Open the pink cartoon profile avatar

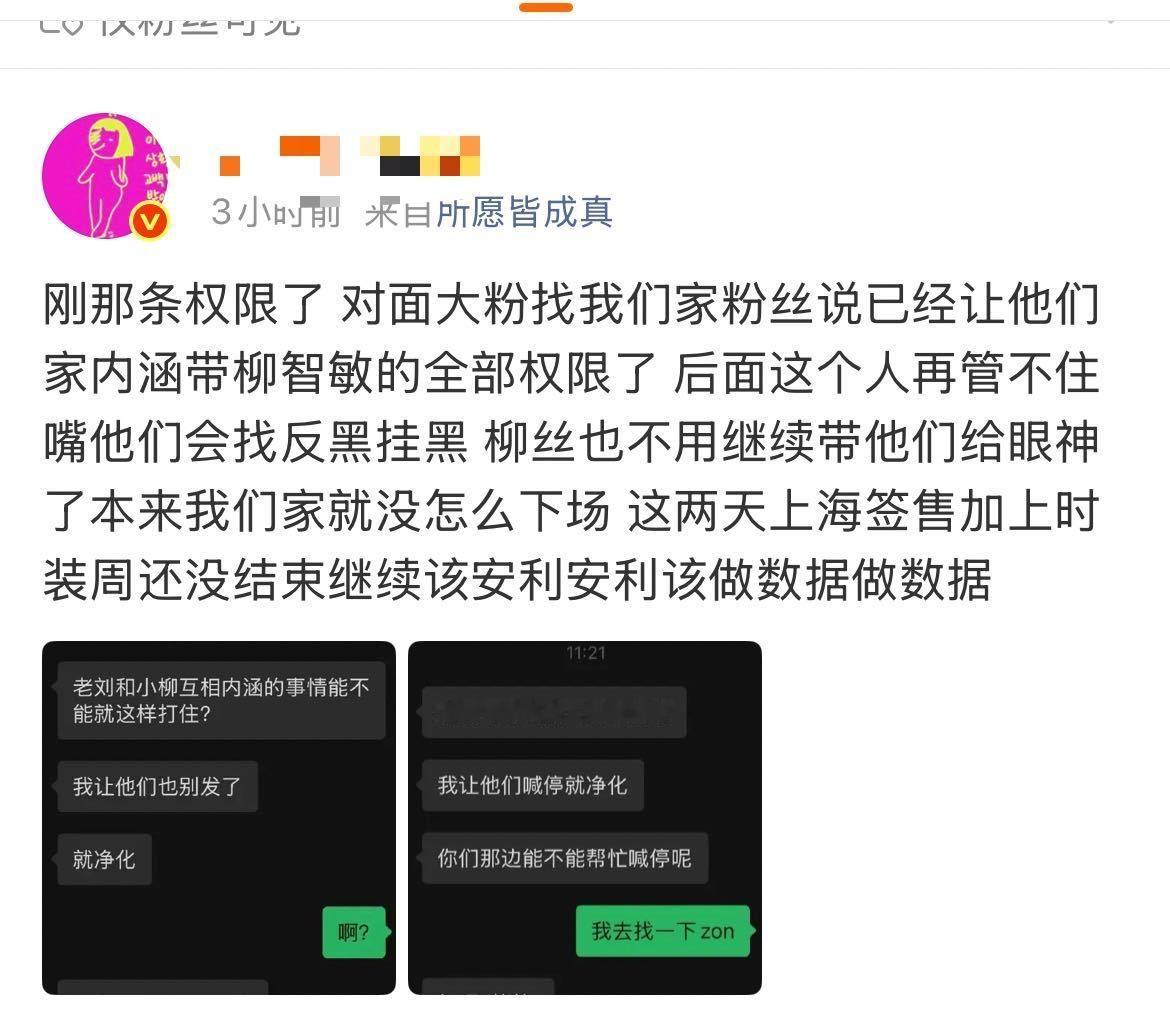pos(106,176)
